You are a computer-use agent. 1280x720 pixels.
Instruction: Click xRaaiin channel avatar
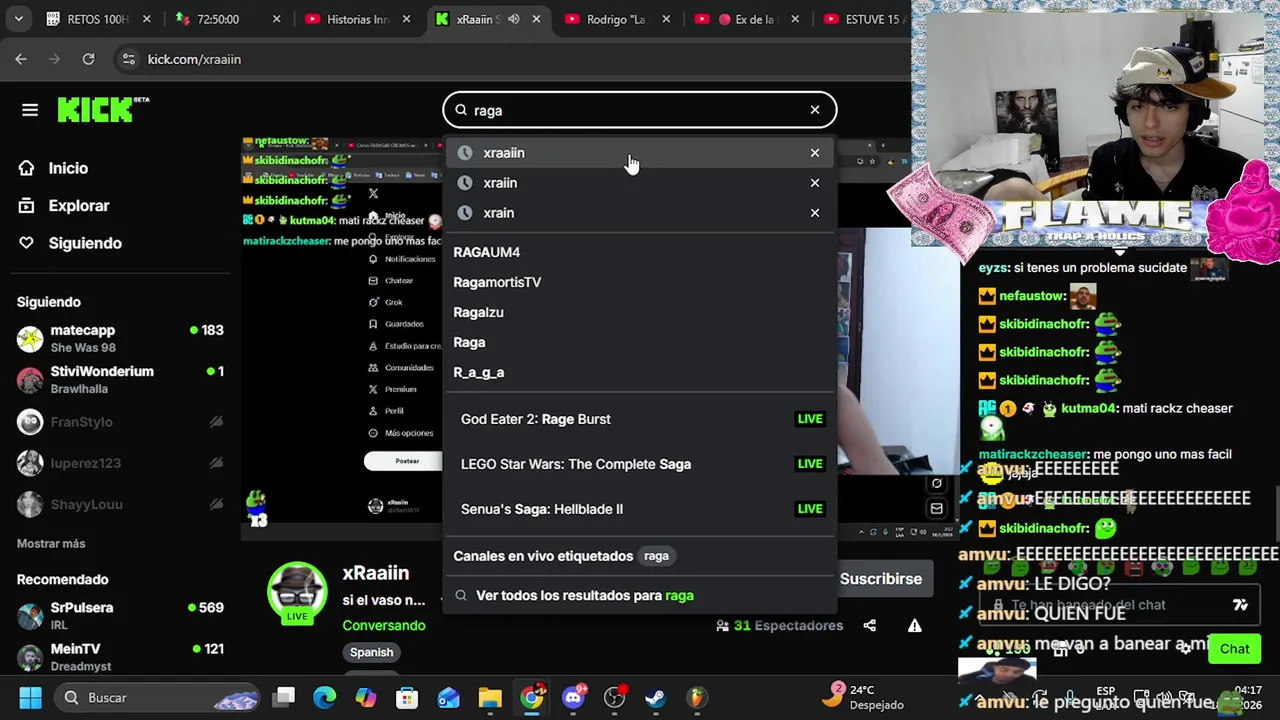pos(297,591)
